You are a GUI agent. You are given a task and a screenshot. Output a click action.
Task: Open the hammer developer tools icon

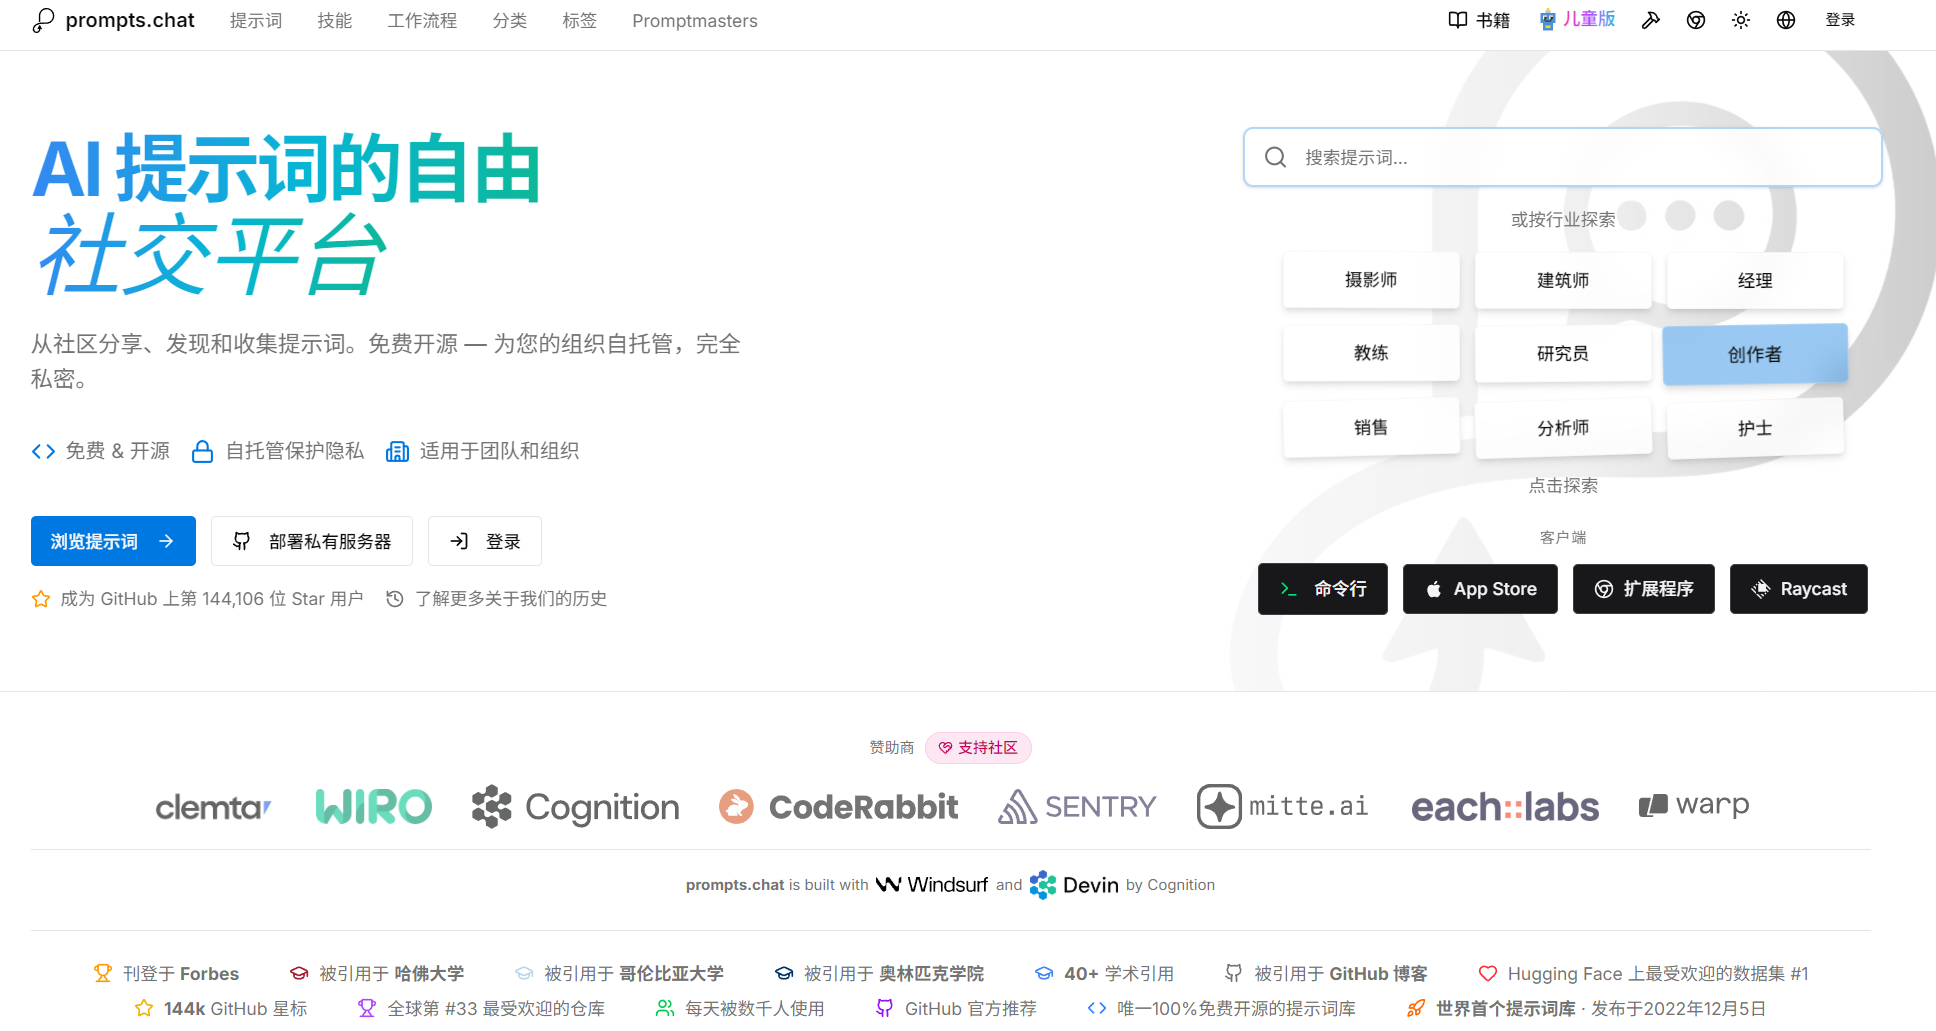(1651, 20)
